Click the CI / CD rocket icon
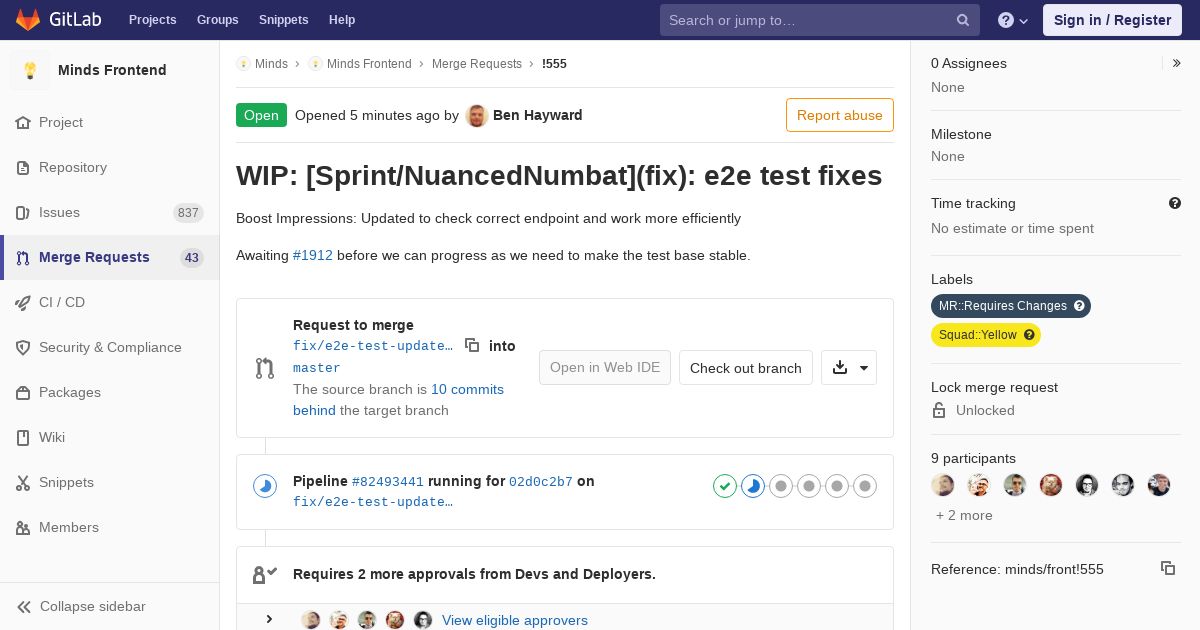Viewport: 1200px width, 630px height. click(x=23, y=302)
